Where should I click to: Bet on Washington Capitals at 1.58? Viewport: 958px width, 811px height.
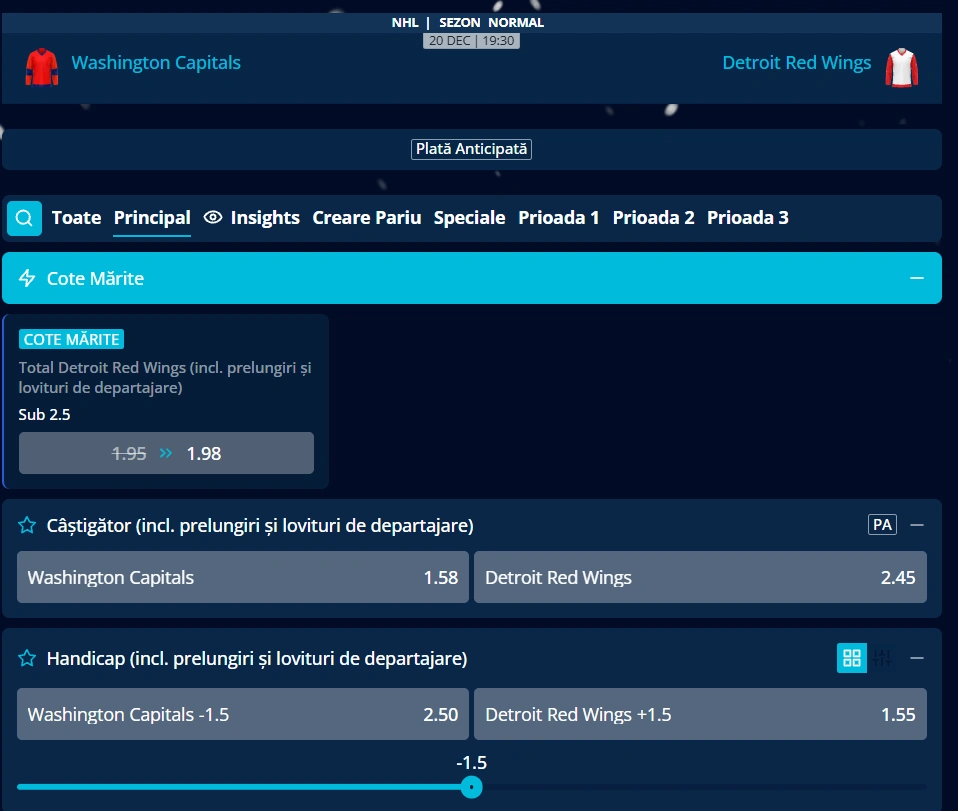(243, 577)
